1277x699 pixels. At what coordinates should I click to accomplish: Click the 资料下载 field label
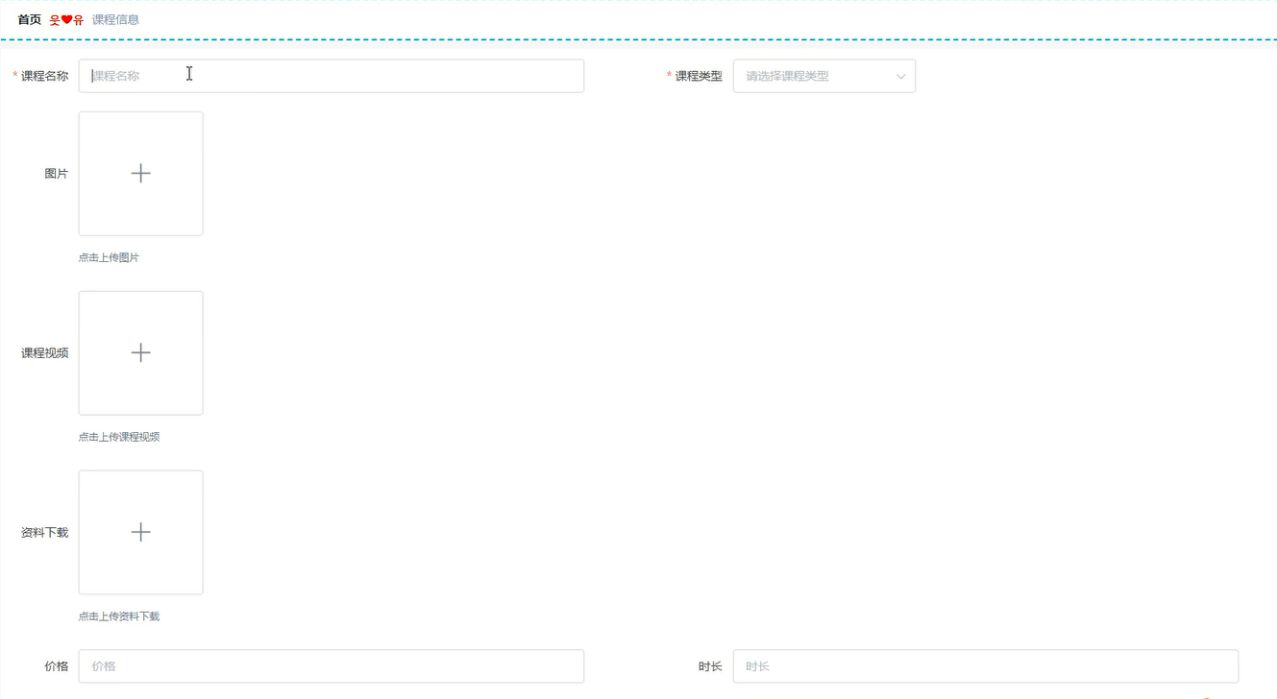tap(45, 532)
